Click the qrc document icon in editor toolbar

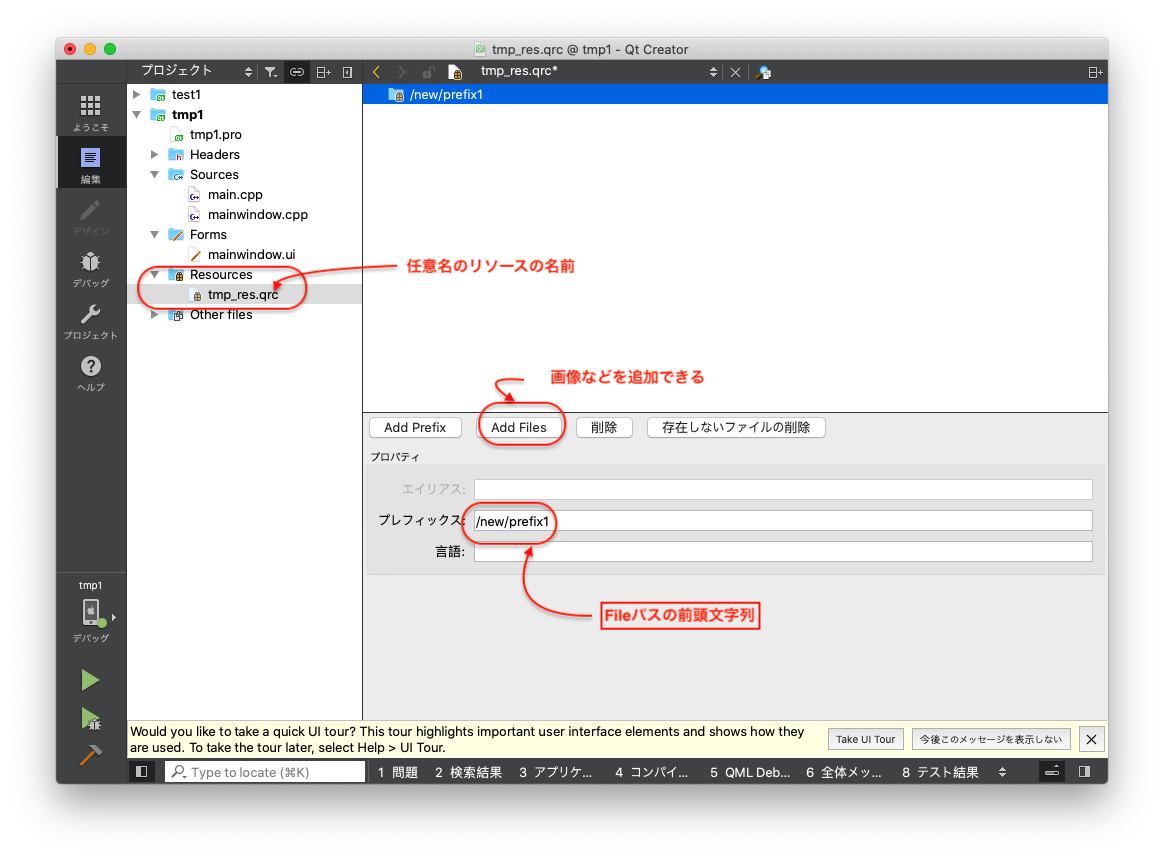(x=455, y=72)
